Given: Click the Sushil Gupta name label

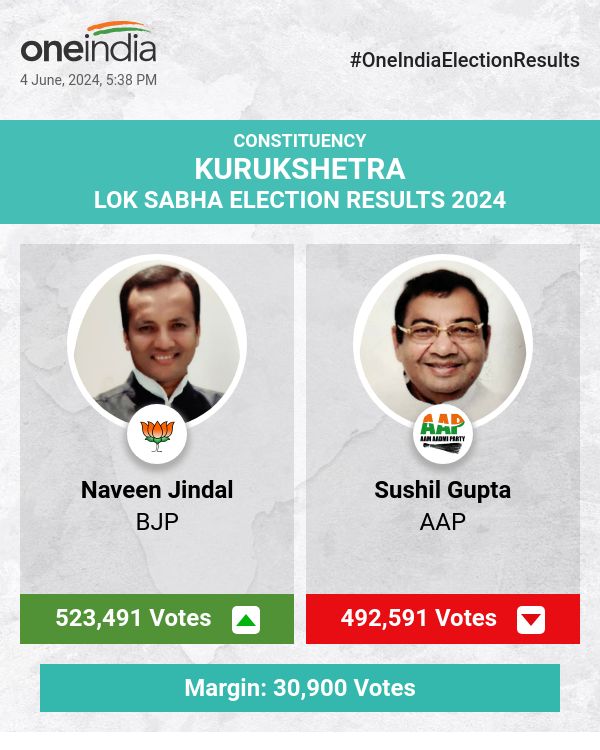Looking at the screenshot, I should [x=443, y=490].
